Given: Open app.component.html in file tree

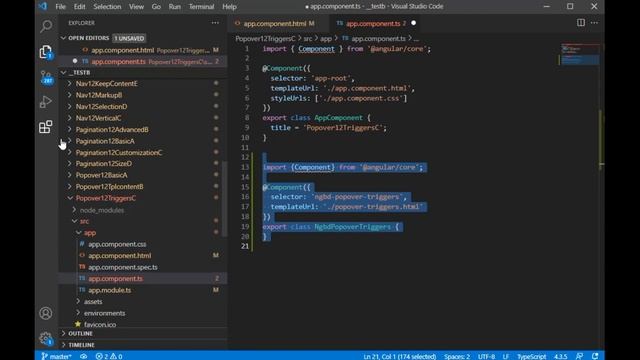Looking at the screenshot, I should pyautogui.click(x=120, y=256).
